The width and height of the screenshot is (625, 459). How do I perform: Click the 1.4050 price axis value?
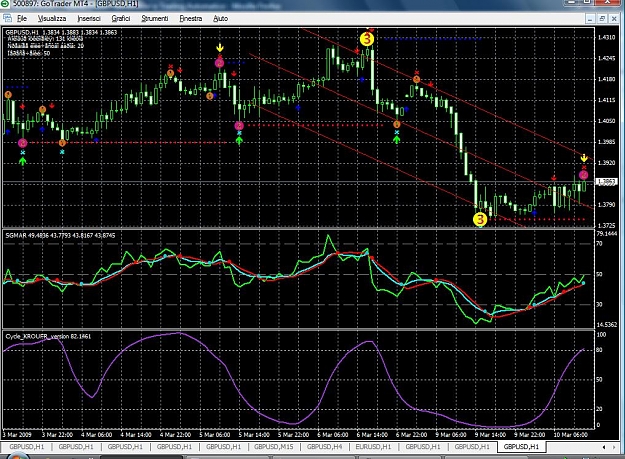pyautogui.click(x=606, y=121)
